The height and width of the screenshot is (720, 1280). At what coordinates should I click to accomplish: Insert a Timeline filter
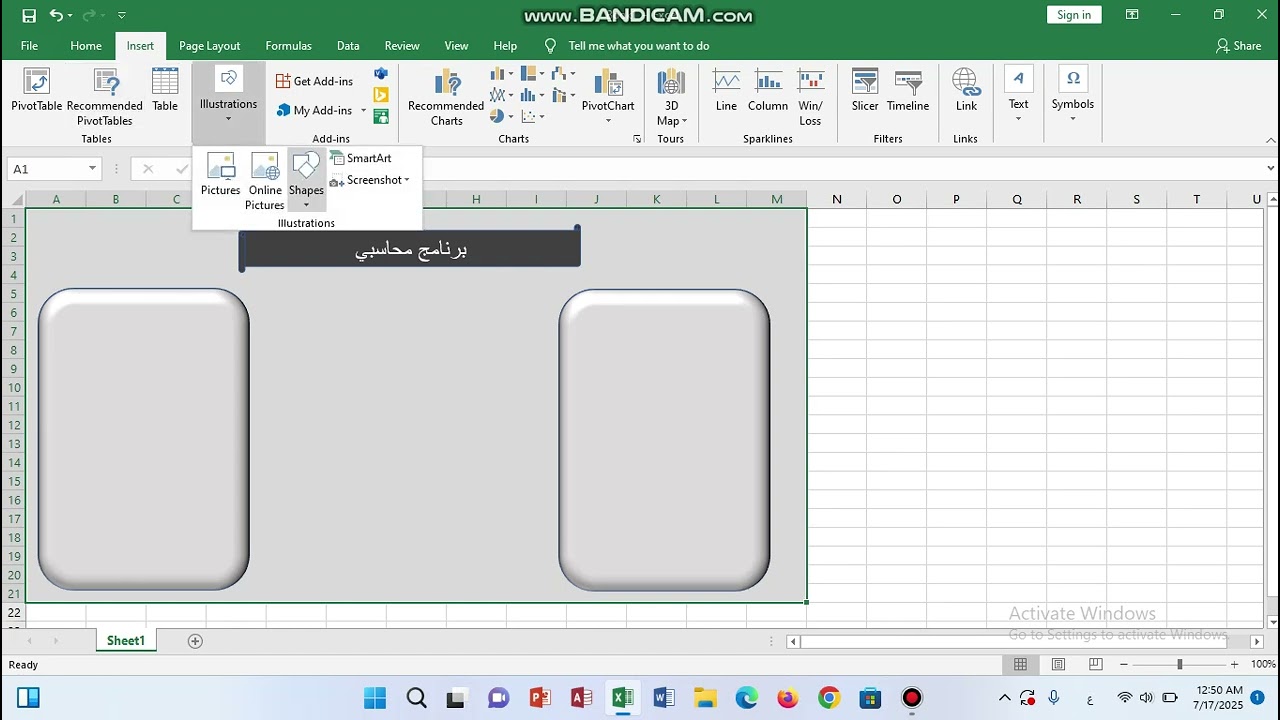(x=908, y=91)
